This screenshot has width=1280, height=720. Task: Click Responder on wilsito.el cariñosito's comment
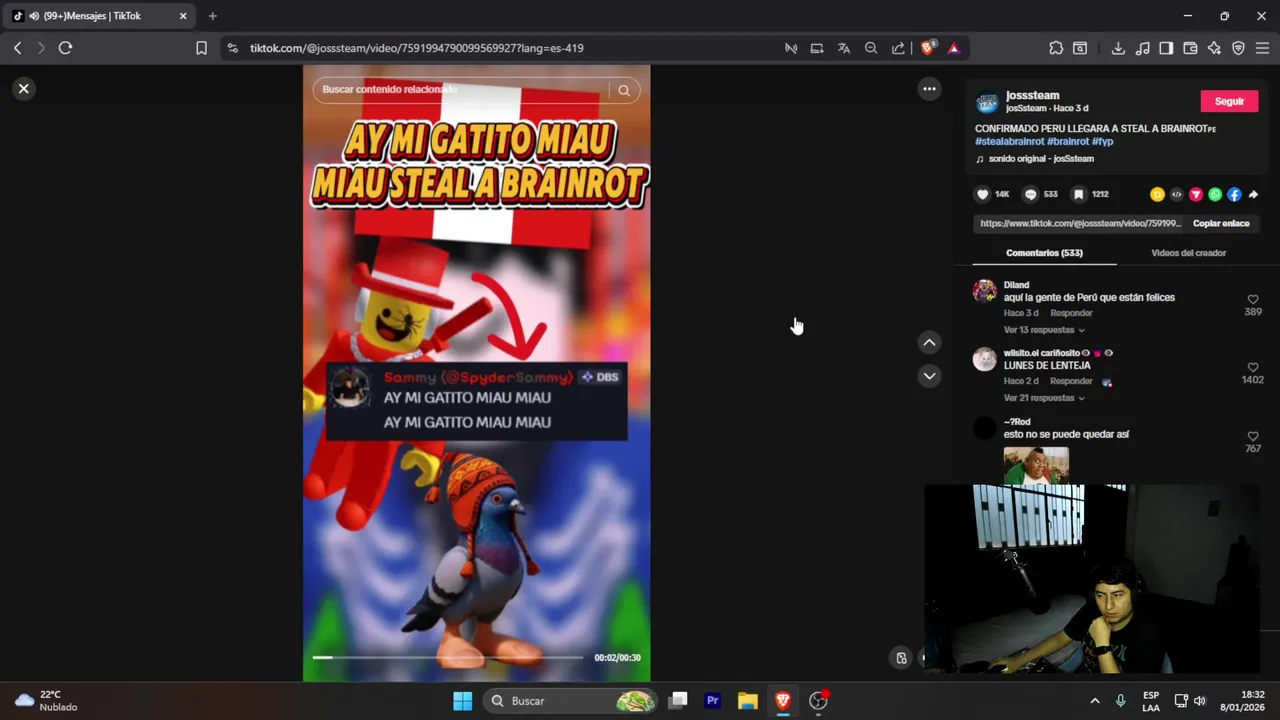pos(1071,381)
